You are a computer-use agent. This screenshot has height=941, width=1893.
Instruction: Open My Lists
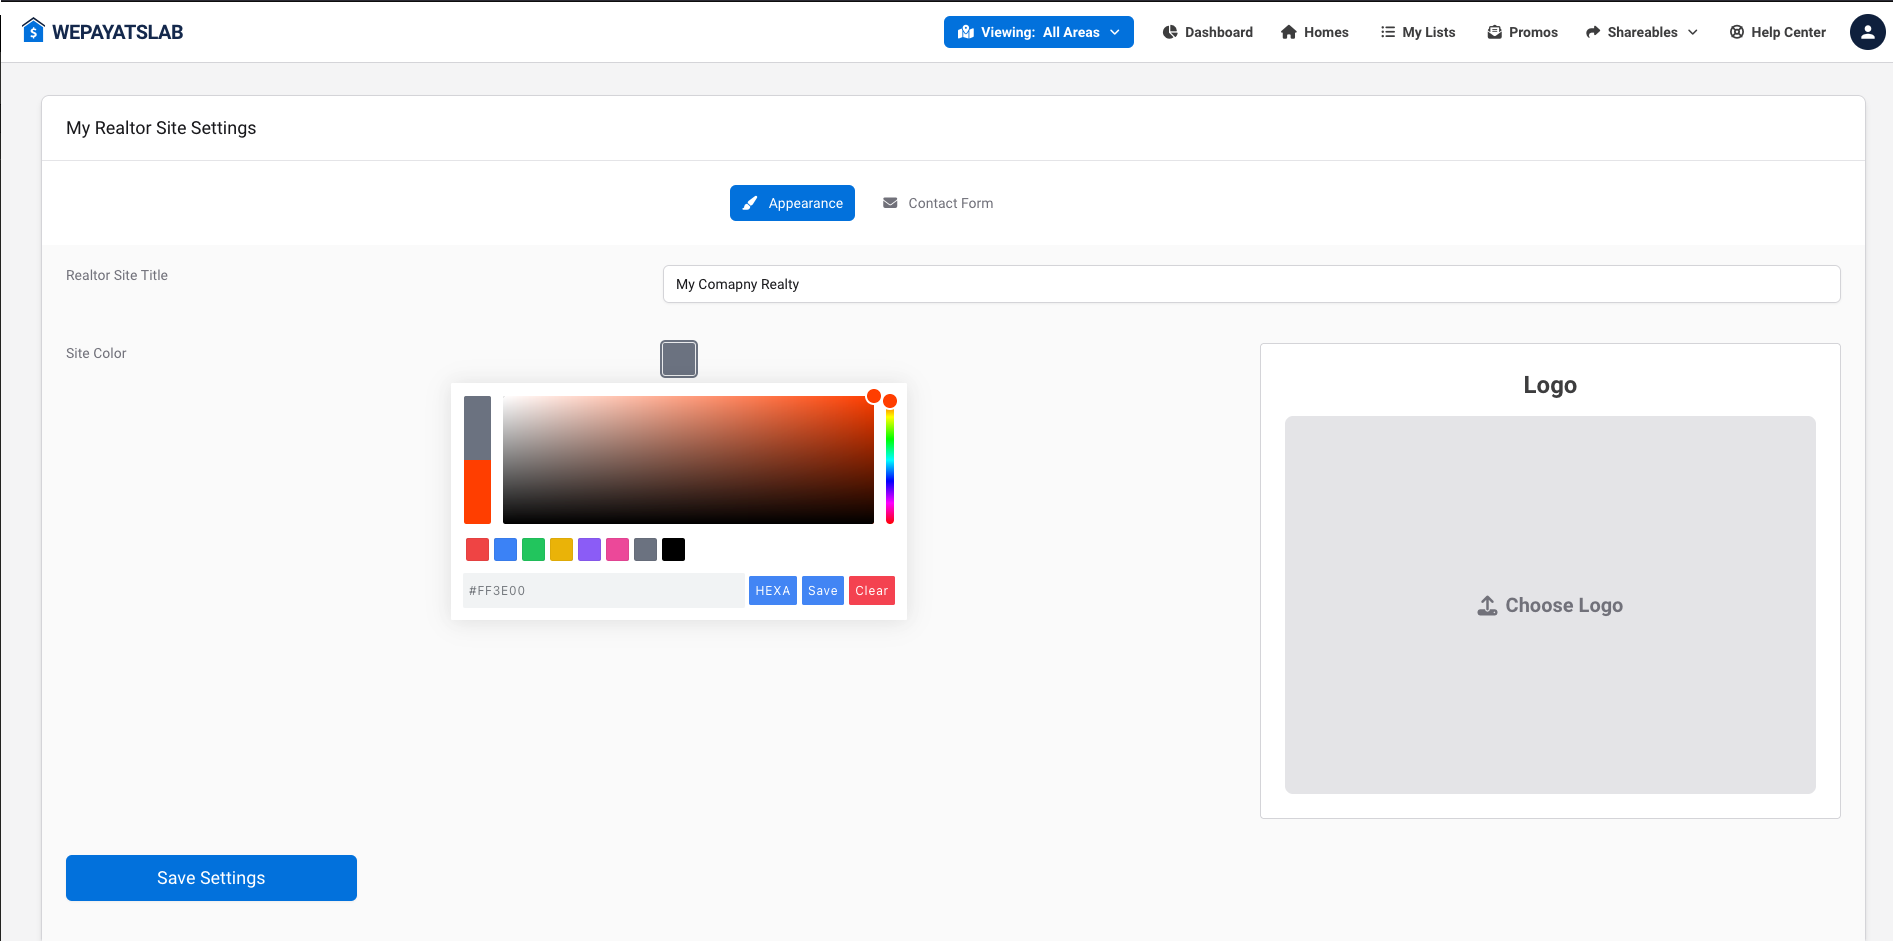(x=1418, y=32)
